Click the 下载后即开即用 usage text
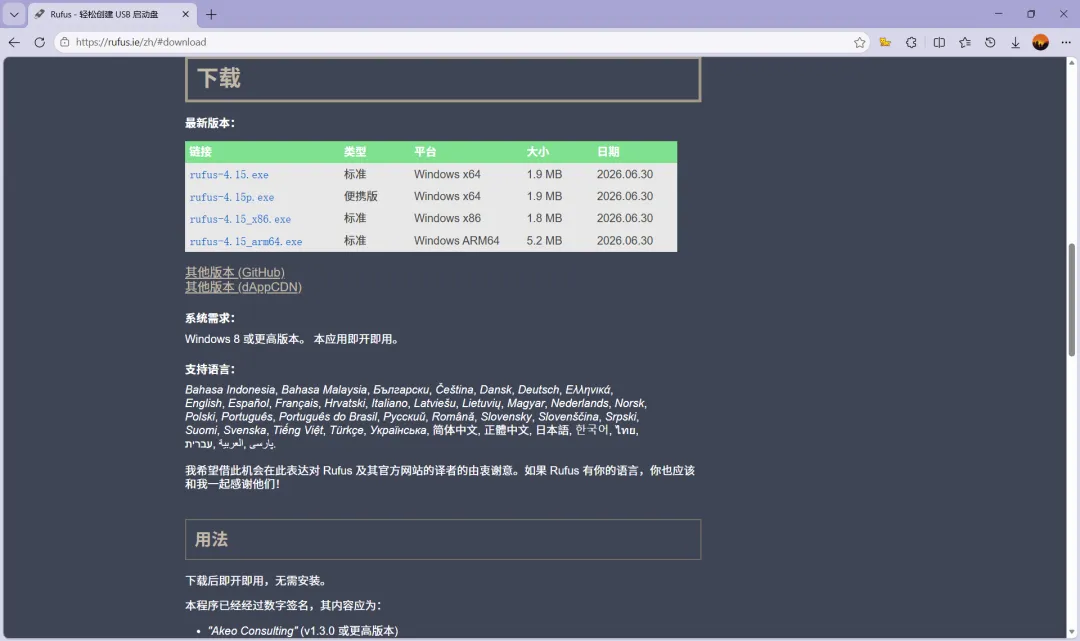This screenshot has width=1080, height=641. (256, 580)
